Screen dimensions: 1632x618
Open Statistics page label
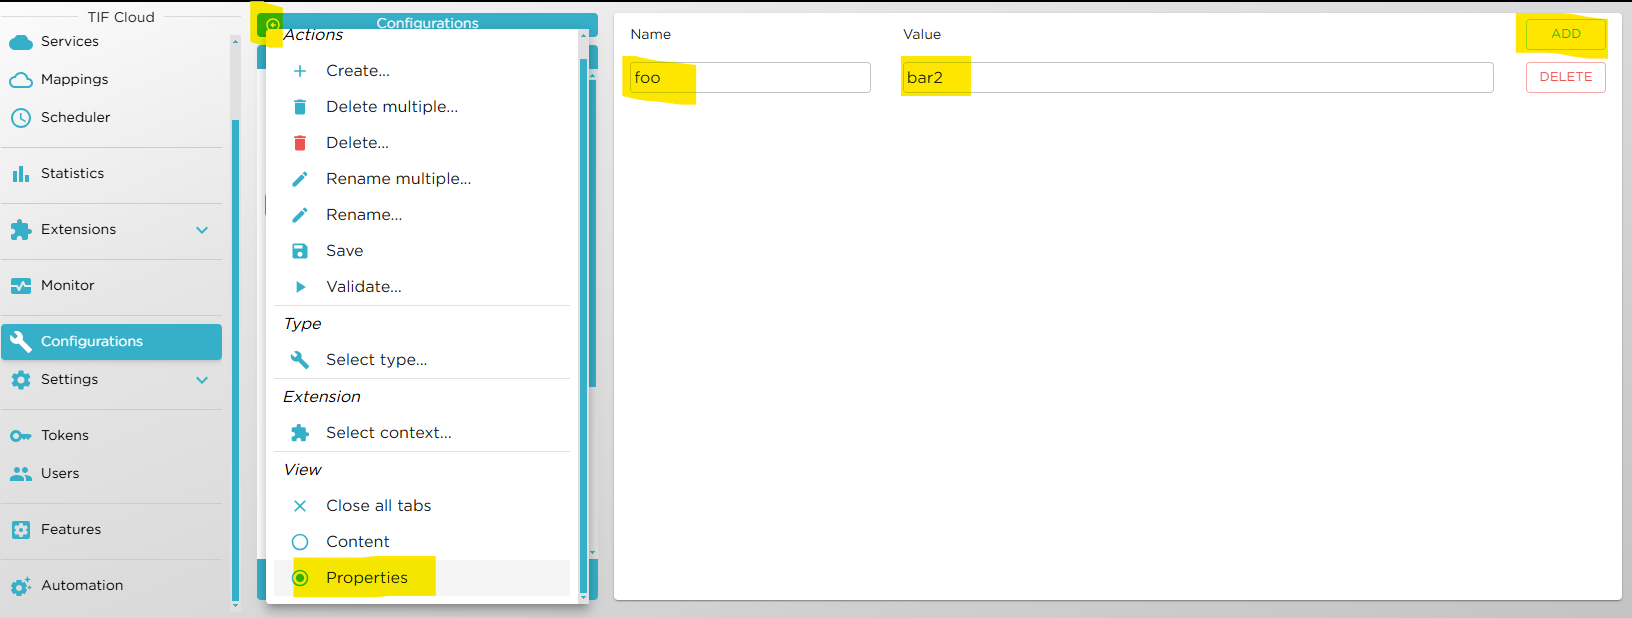click(72, 174)
